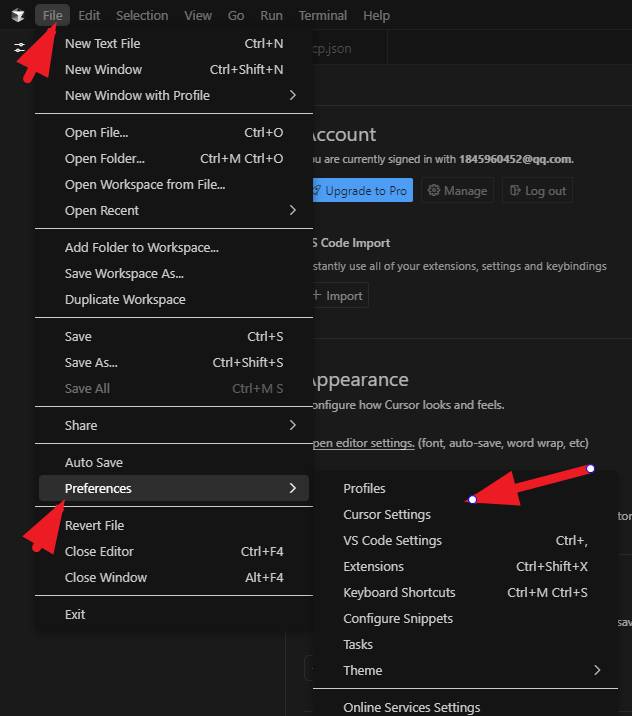Open the Go menu
This screenshot has height=716, width=632.
pos(236,16)
